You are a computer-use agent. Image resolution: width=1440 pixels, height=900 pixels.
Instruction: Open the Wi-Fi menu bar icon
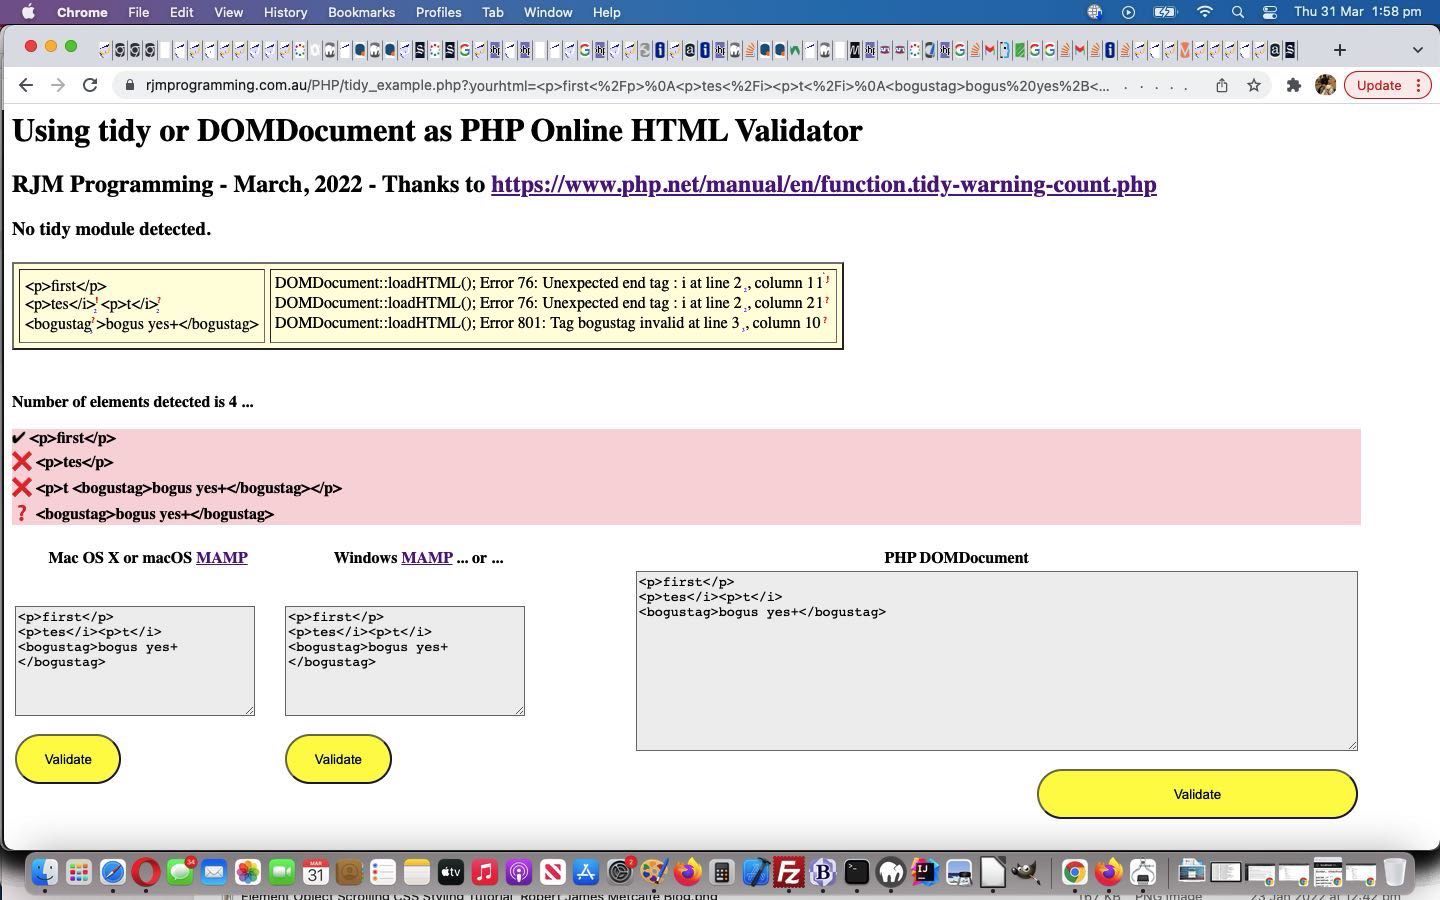[x=1204, y=12]
